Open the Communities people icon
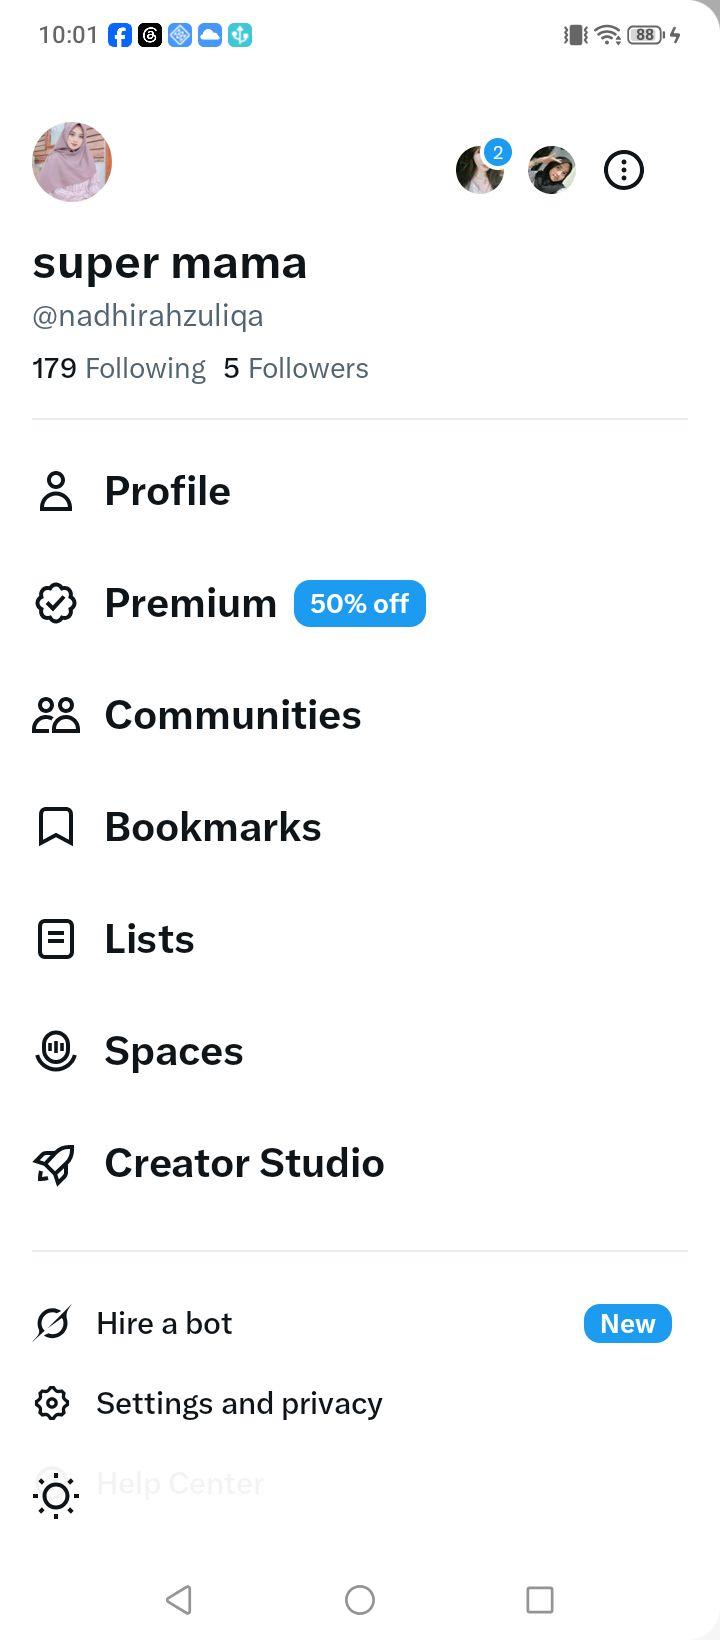720x1640 pixels. point(56,716)
